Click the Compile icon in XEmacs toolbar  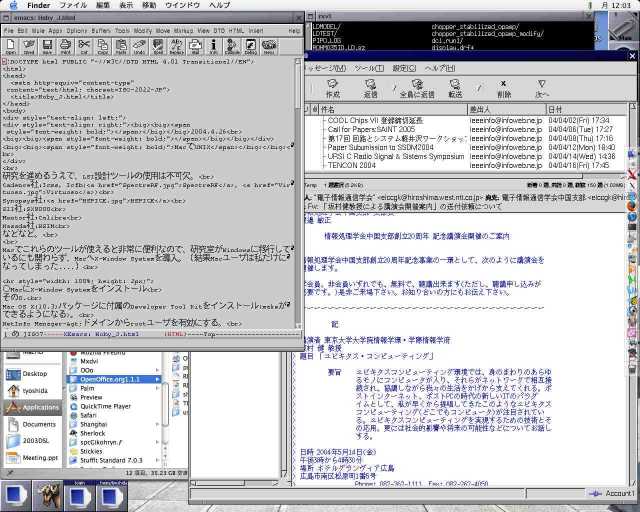(x=232, y=47)
